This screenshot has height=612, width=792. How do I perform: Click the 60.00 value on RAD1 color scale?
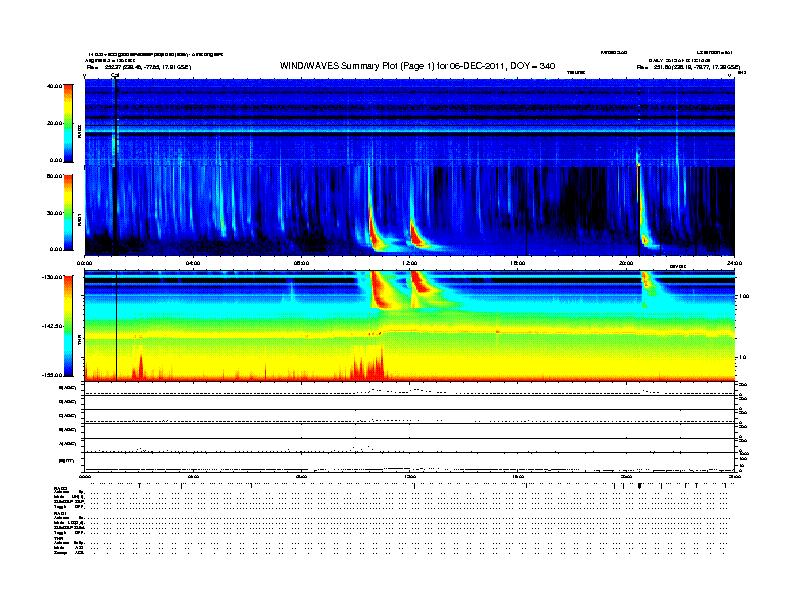click(x=54, y=176)
